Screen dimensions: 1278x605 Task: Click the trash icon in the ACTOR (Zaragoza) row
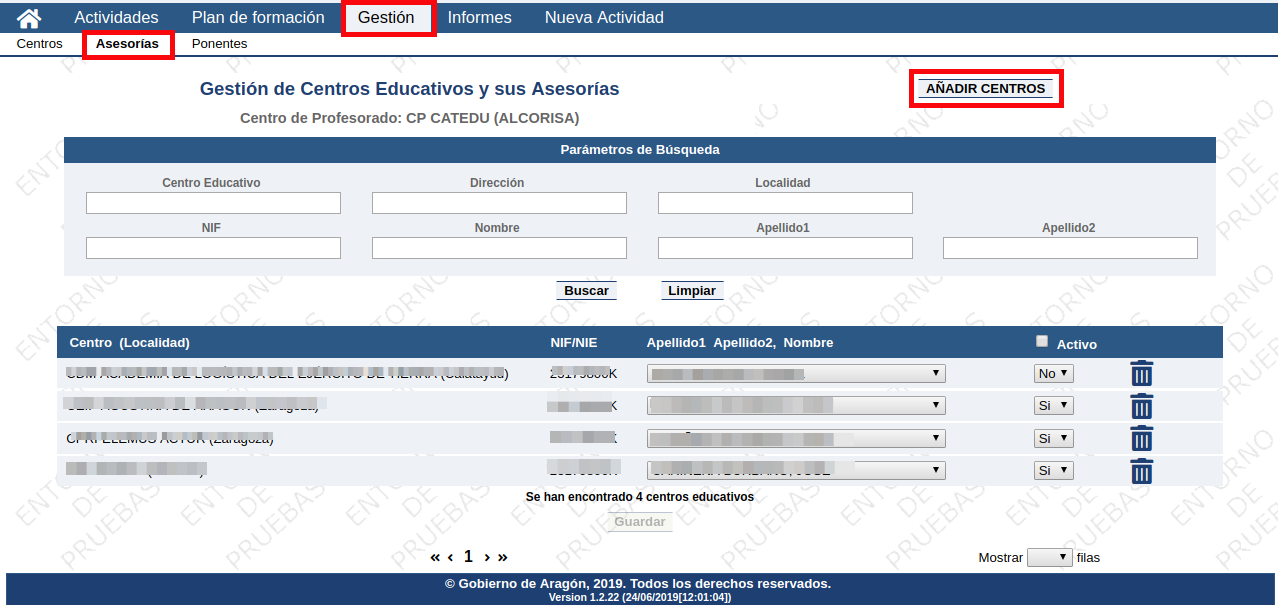pos(1141,439)
